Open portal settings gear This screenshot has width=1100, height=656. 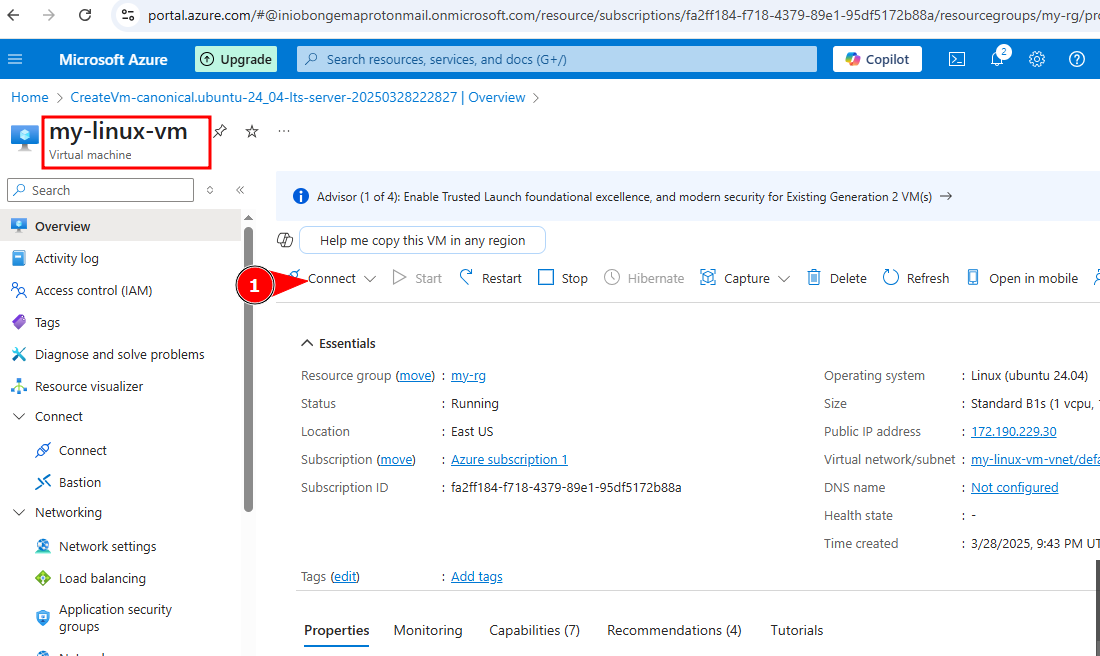(1037, 60)
